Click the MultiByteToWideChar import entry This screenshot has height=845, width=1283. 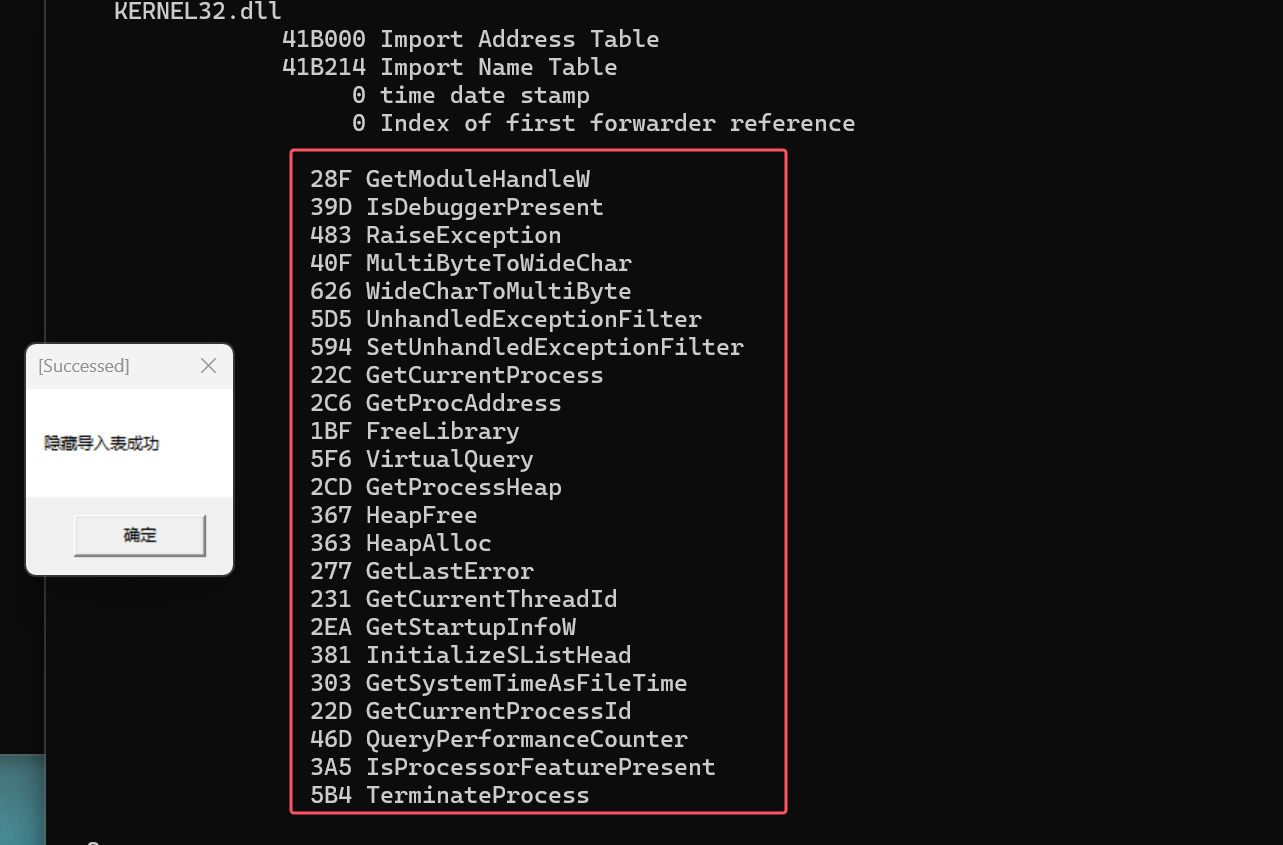[471, 263]
